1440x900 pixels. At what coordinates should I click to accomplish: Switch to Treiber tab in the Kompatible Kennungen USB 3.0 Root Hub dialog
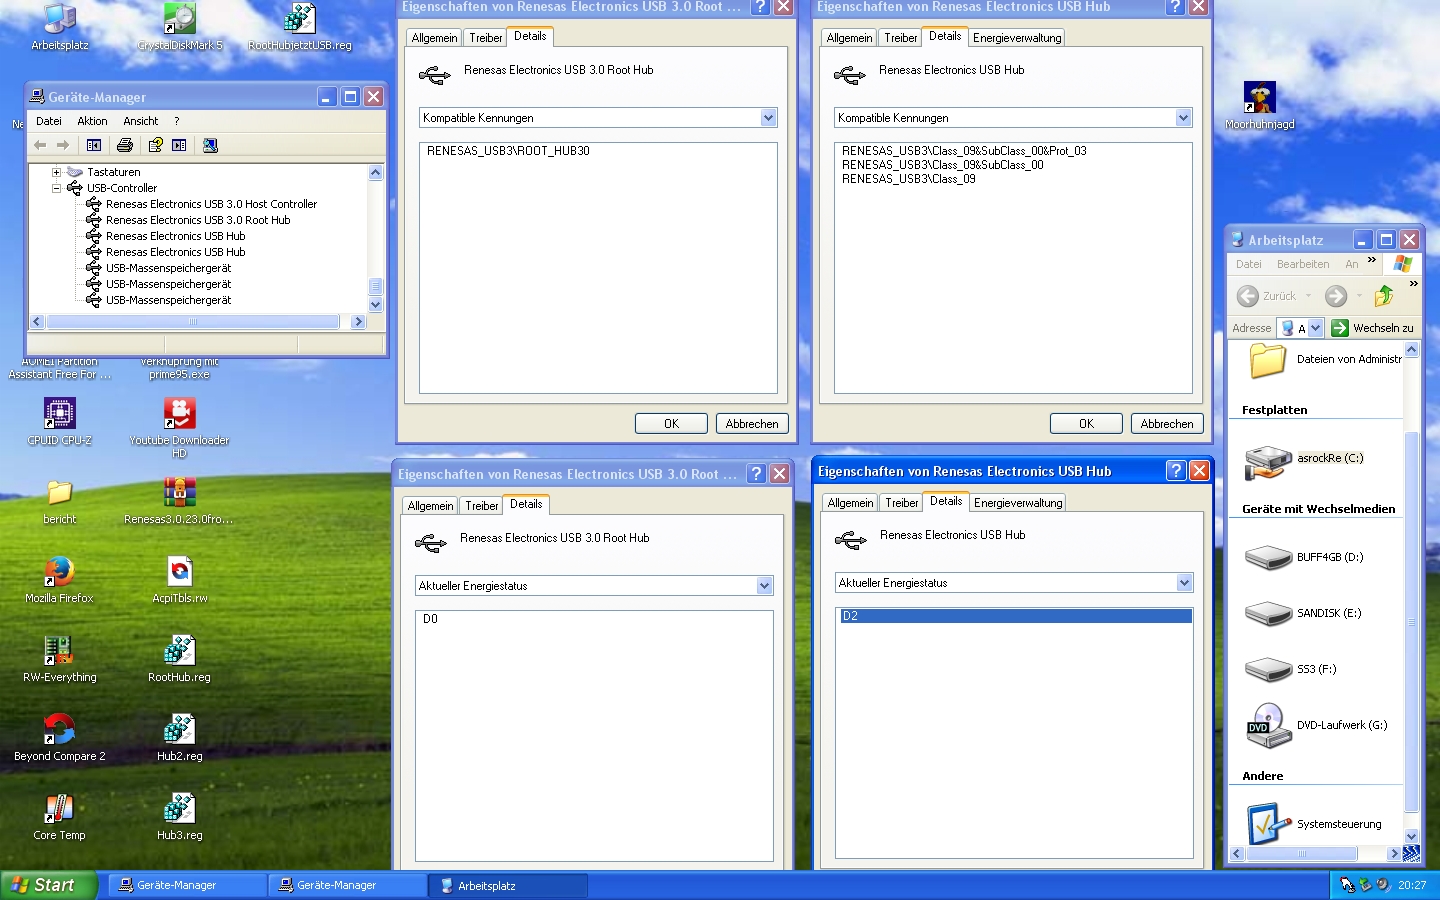(486, 38)
